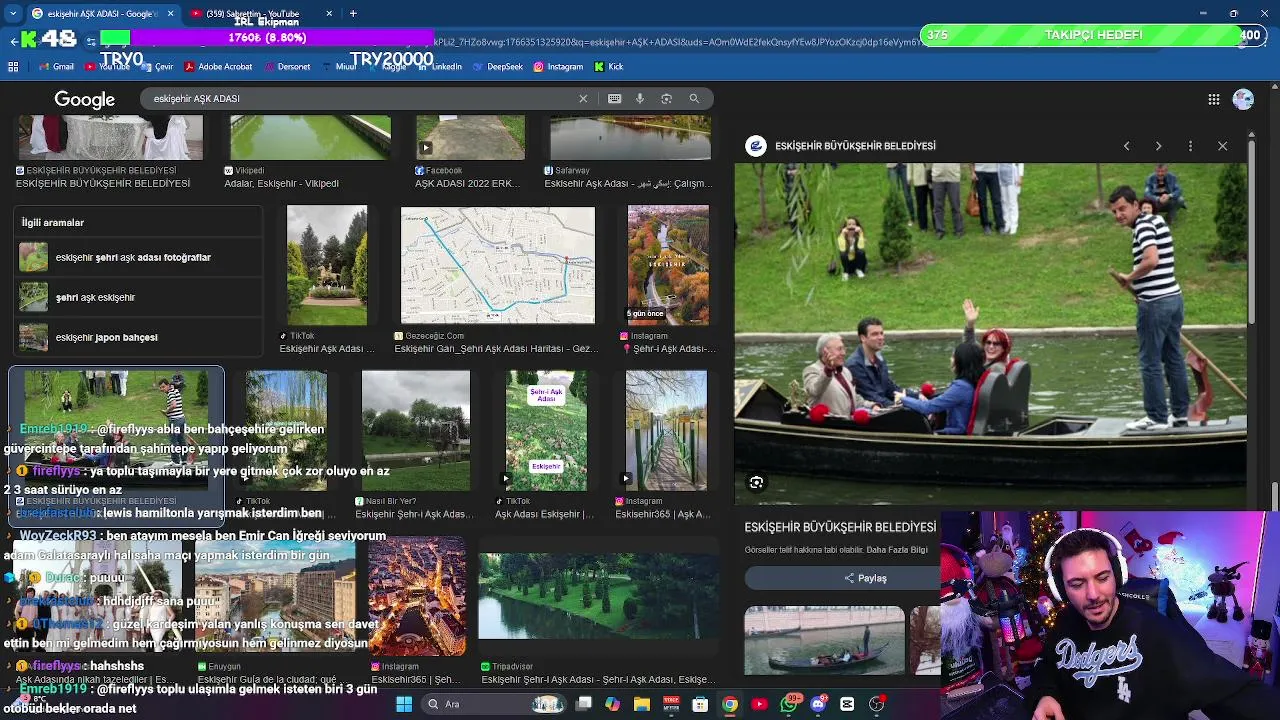
Task: Open the Adobe Acrobat bookmark
Action: coord(217,66)
